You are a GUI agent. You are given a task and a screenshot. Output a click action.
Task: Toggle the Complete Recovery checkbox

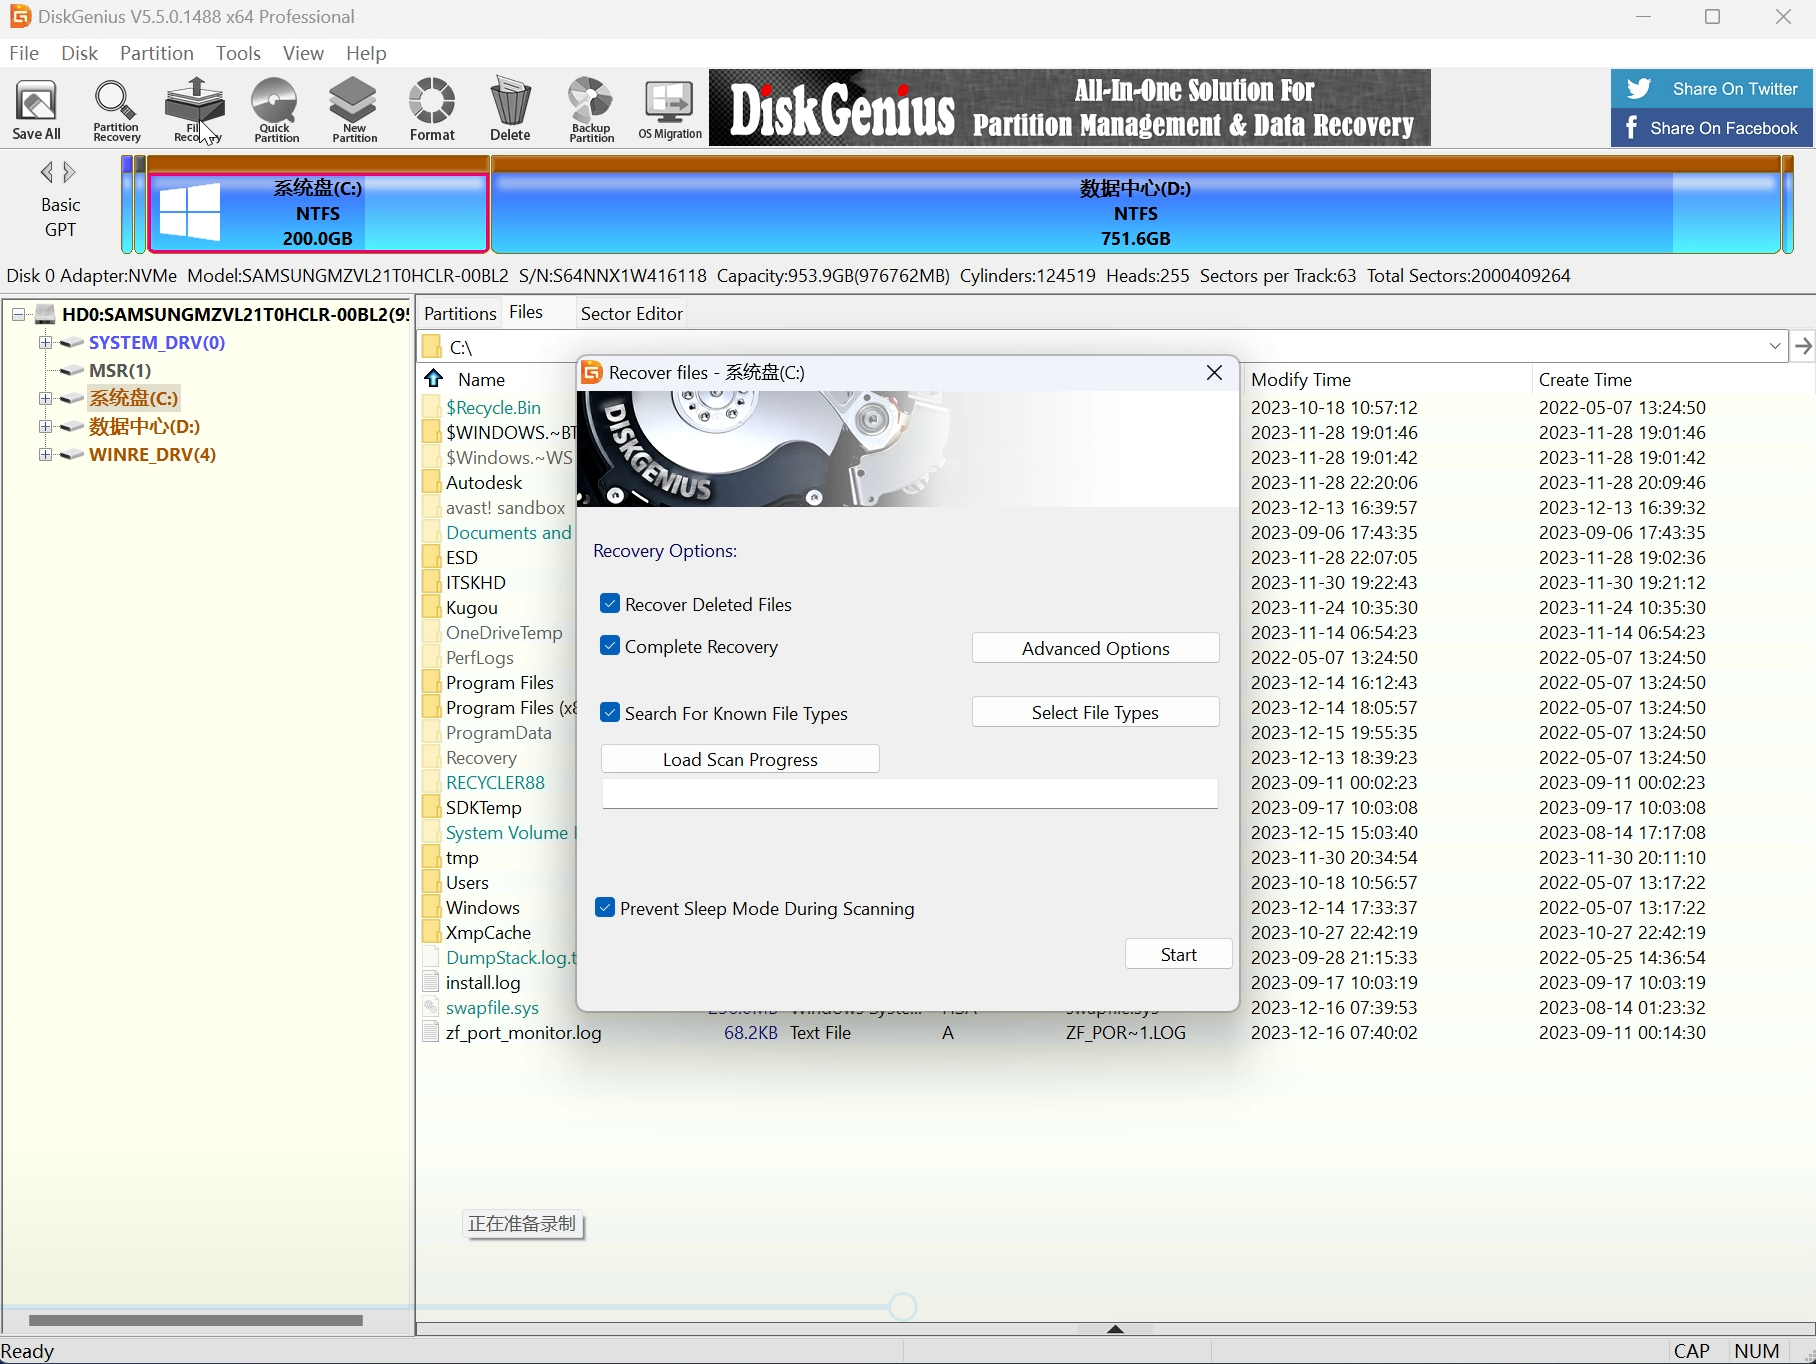610,646
